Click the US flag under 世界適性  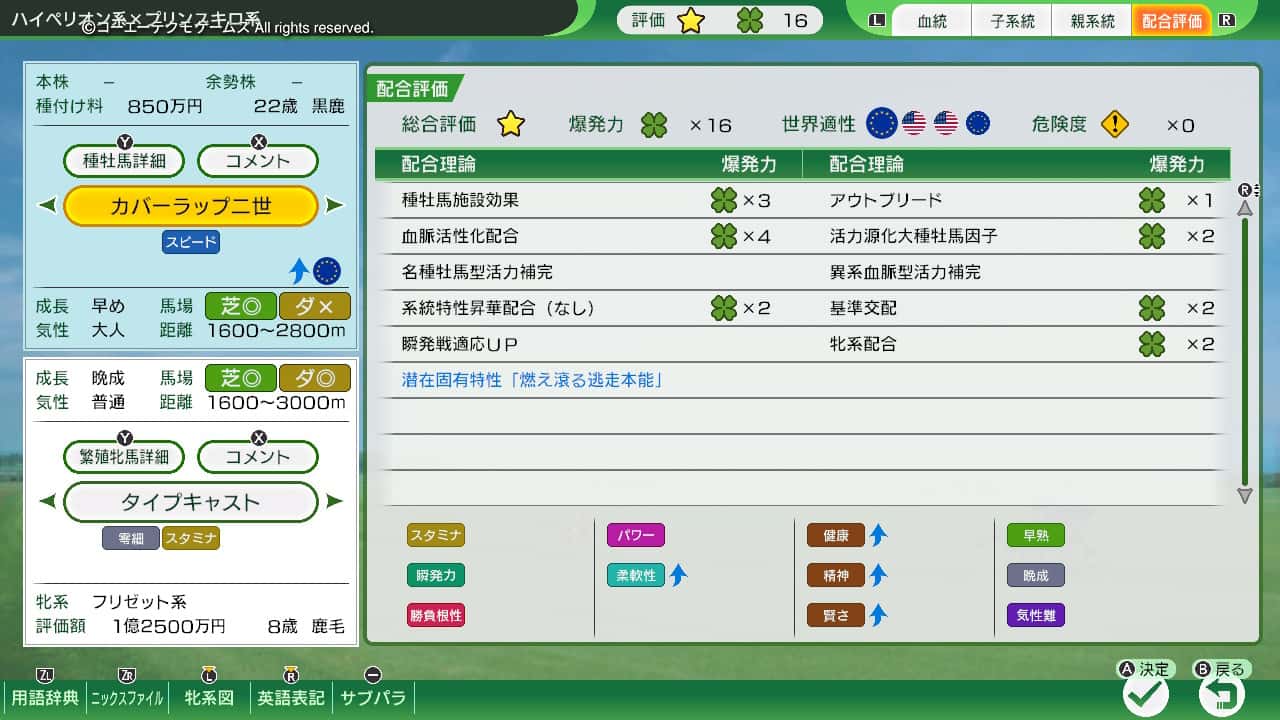click(x=914, y=124)
